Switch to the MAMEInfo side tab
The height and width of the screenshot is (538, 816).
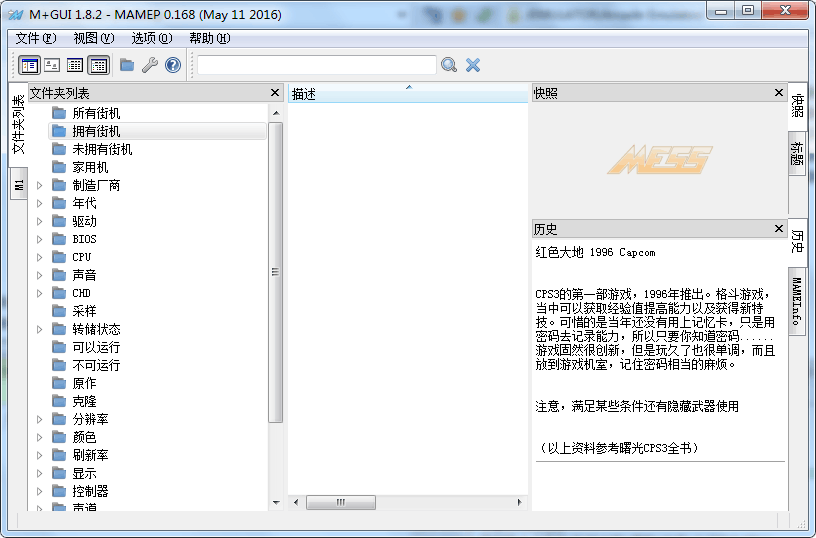click(797, 301)
